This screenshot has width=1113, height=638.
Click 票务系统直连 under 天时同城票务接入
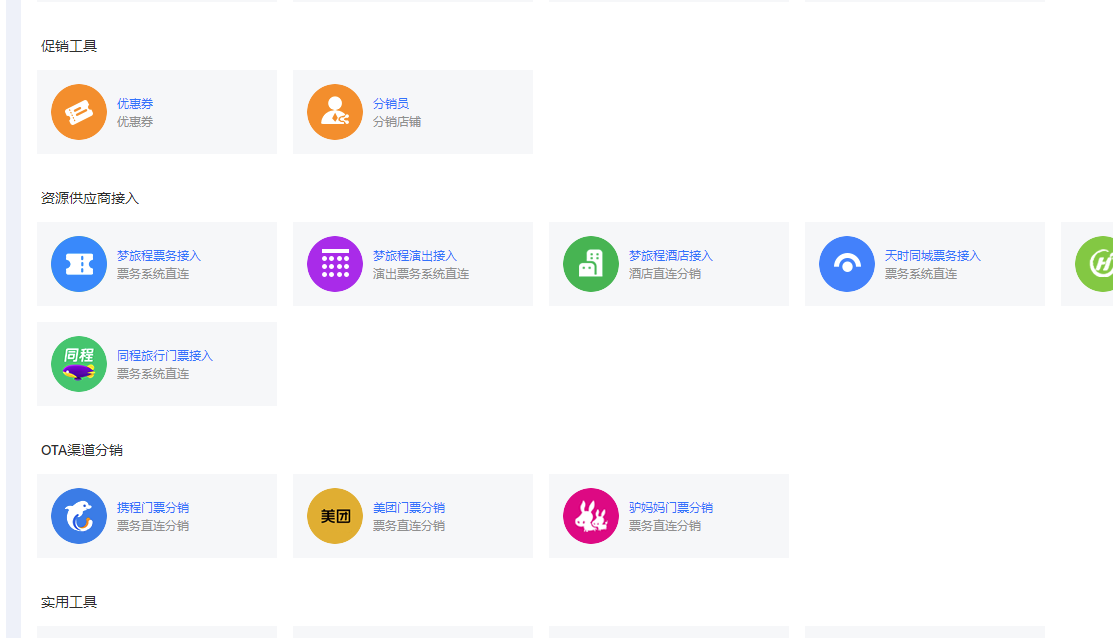921,274
